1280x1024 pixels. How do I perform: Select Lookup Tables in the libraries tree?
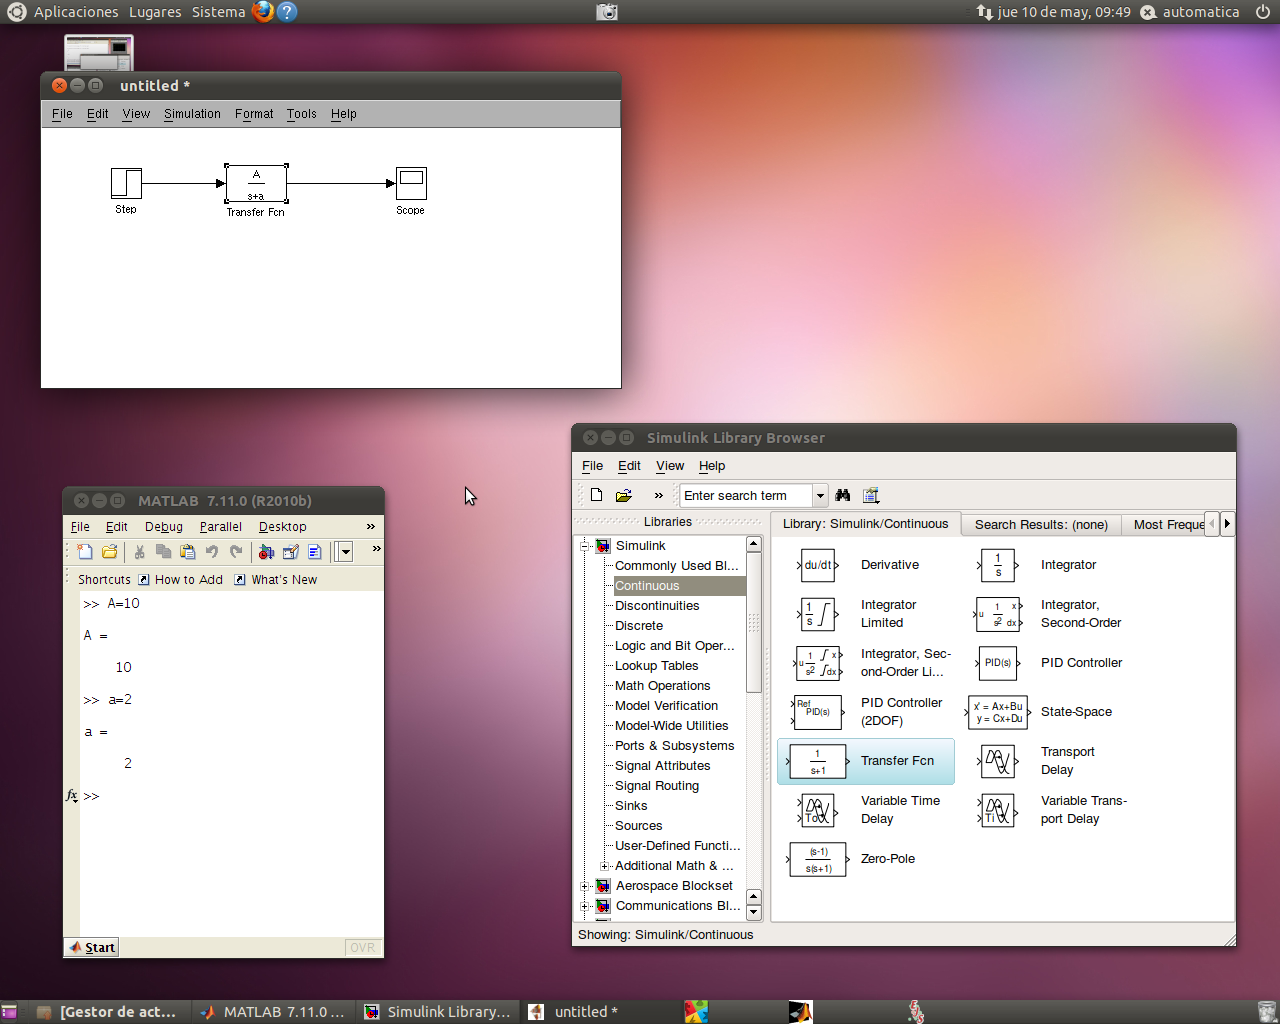click(656, 666)
